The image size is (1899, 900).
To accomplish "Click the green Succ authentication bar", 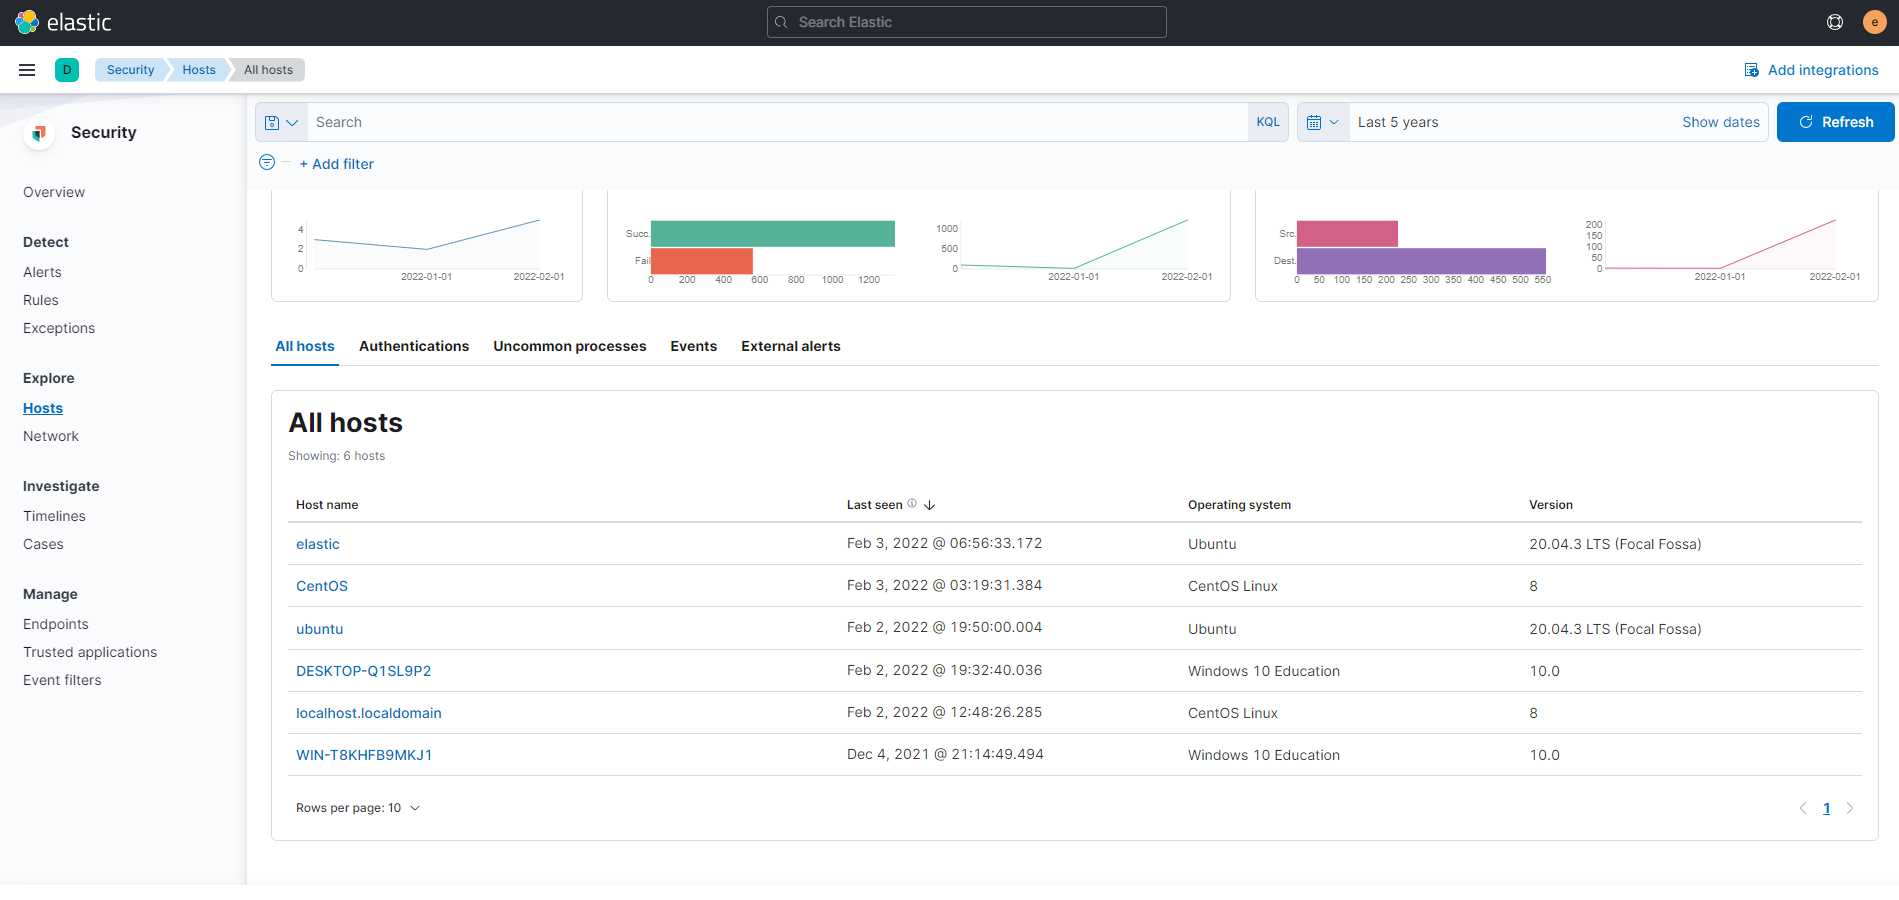I will tap(772, 234).
